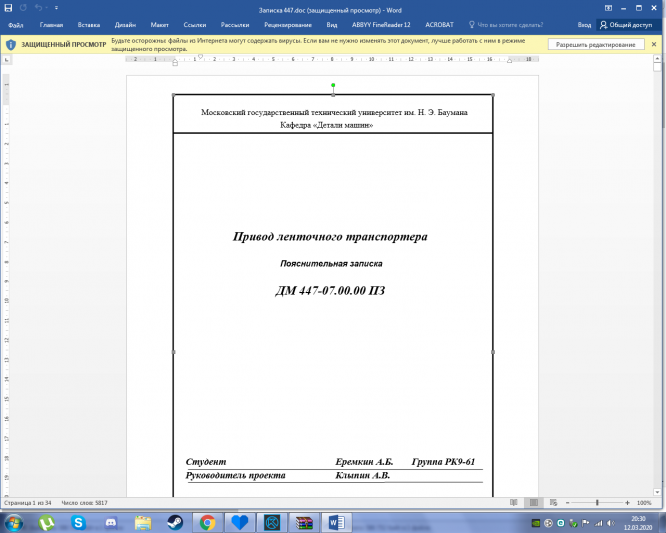Click the Word icon in the taskbar
This screenshot has height=533, width=666.
point(336,522)
